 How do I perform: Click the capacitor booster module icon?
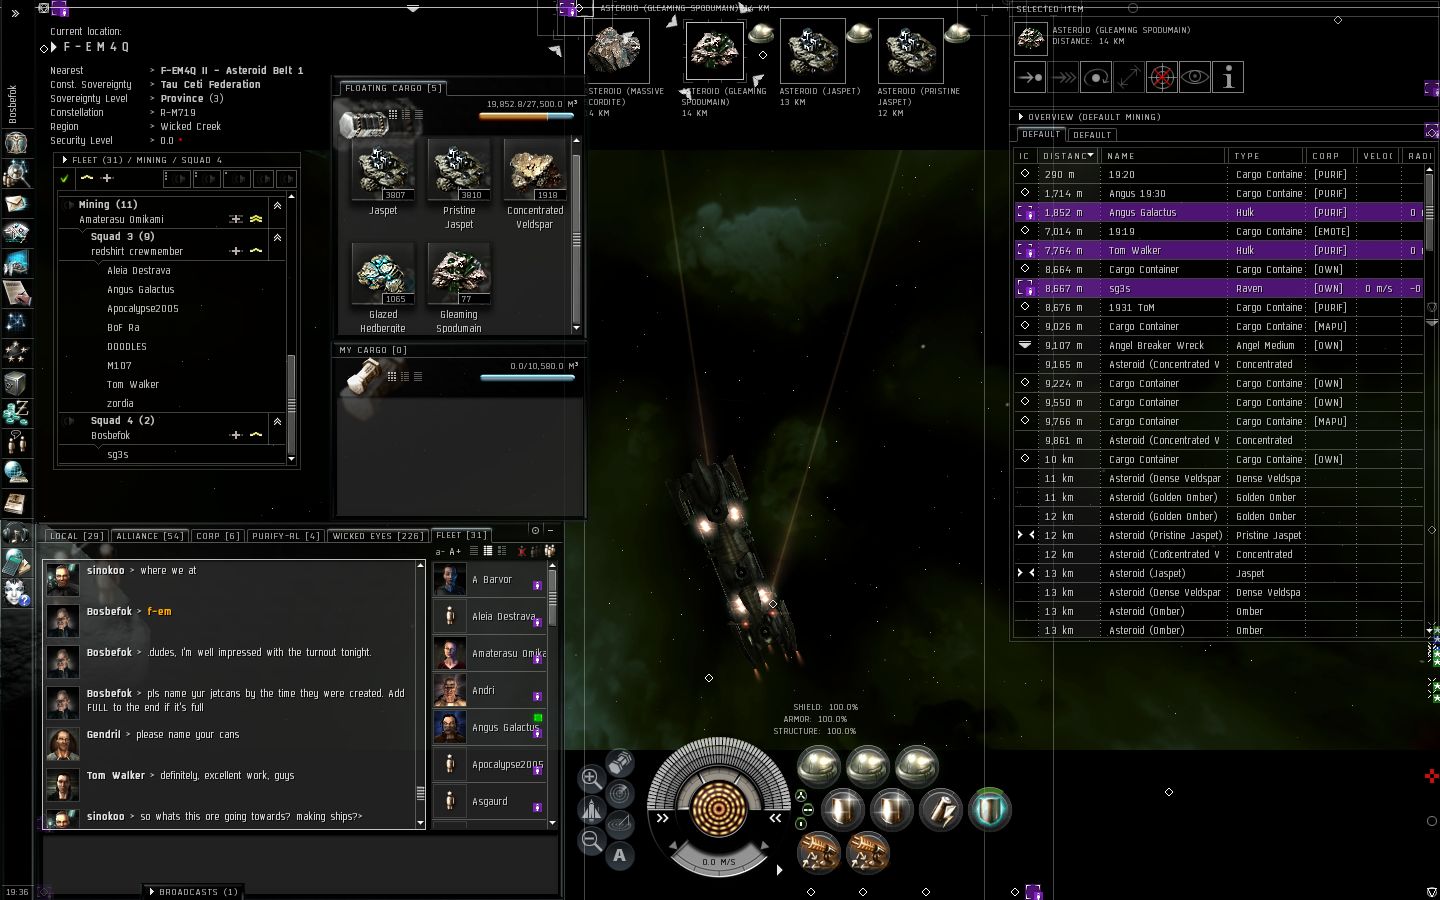click(x=941, y=809)
